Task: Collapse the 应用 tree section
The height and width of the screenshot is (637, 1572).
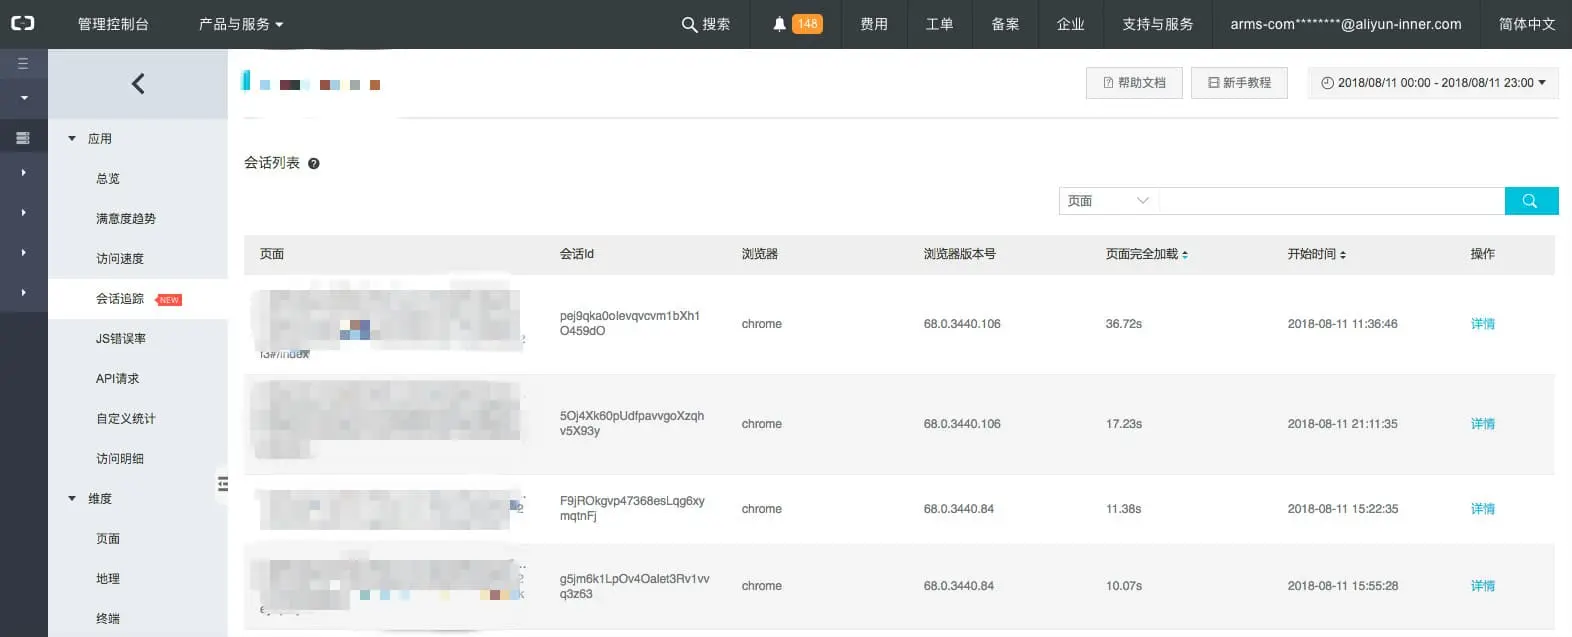Action: point(72,139)
